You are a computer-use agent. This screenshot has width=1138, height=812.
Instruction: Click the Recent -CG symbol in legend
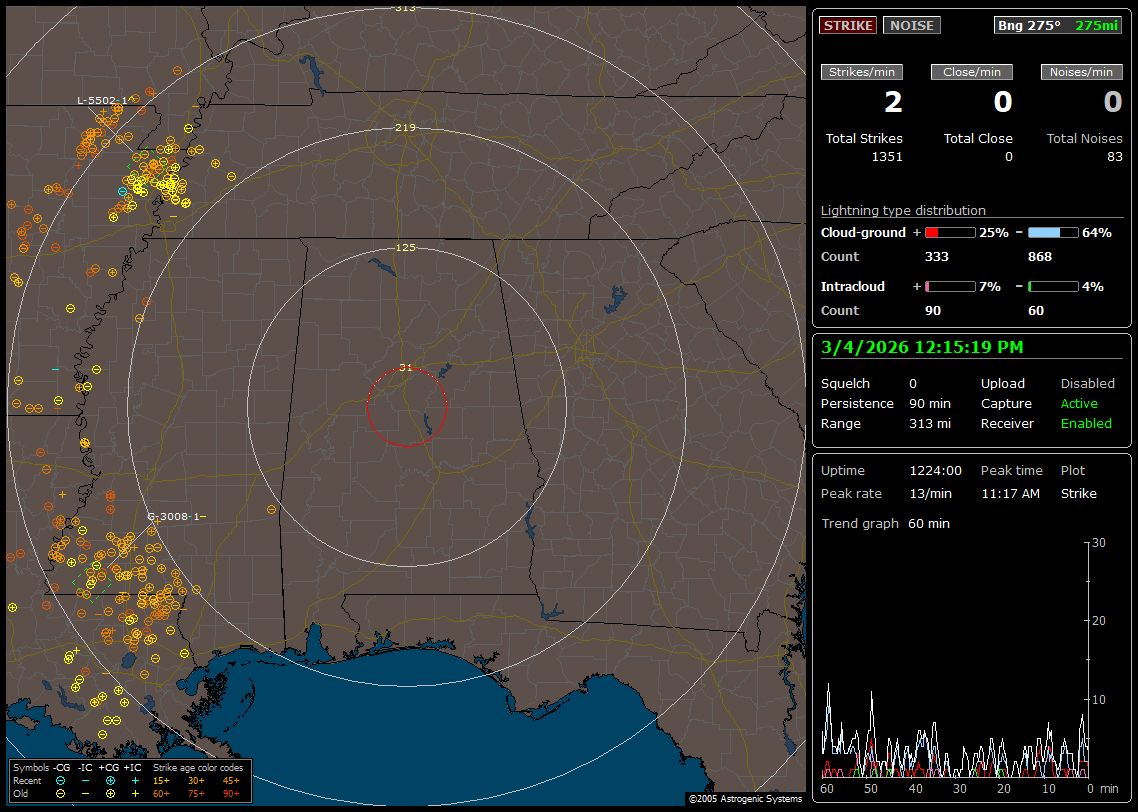pyautogui.click(x=60, y=780)
